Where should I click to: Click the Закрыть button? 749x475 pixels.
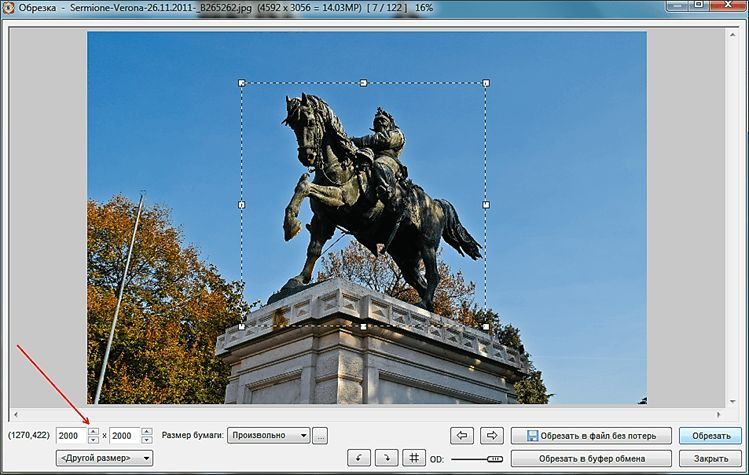[x=711, y=458]
